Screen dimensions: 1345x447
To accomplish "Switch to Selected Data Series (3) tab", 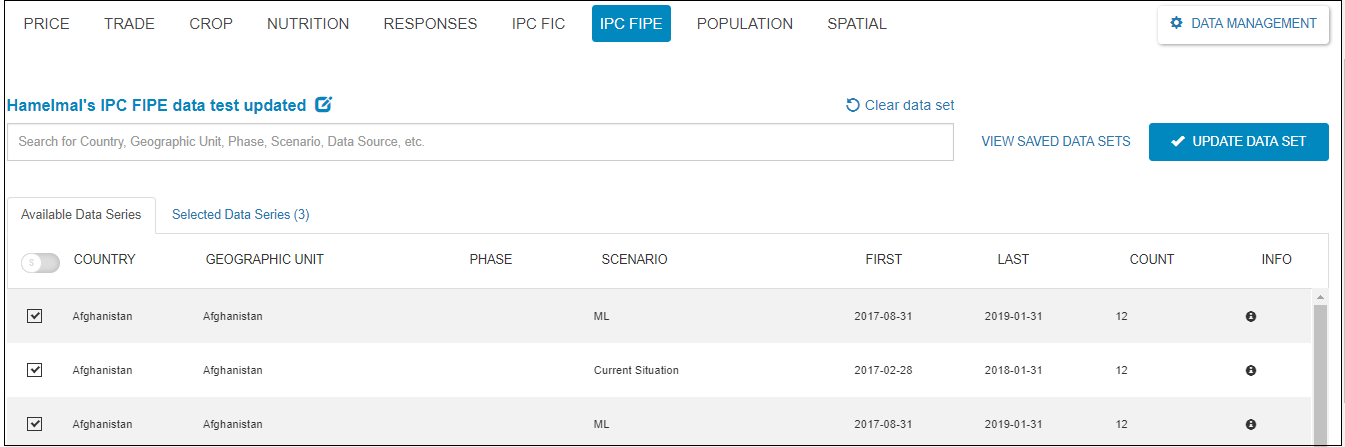I will pos(240,214).
